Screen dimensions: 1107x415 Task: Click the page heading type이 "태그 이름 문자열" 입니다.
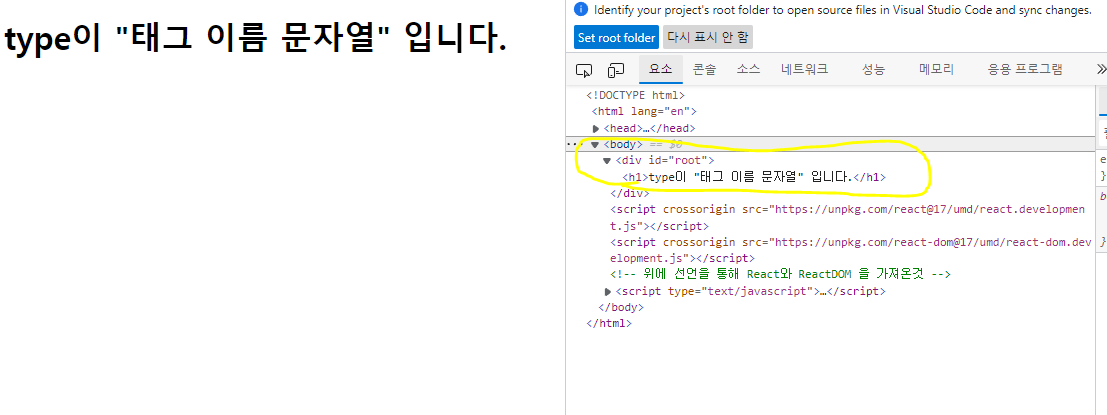(256, 40)
